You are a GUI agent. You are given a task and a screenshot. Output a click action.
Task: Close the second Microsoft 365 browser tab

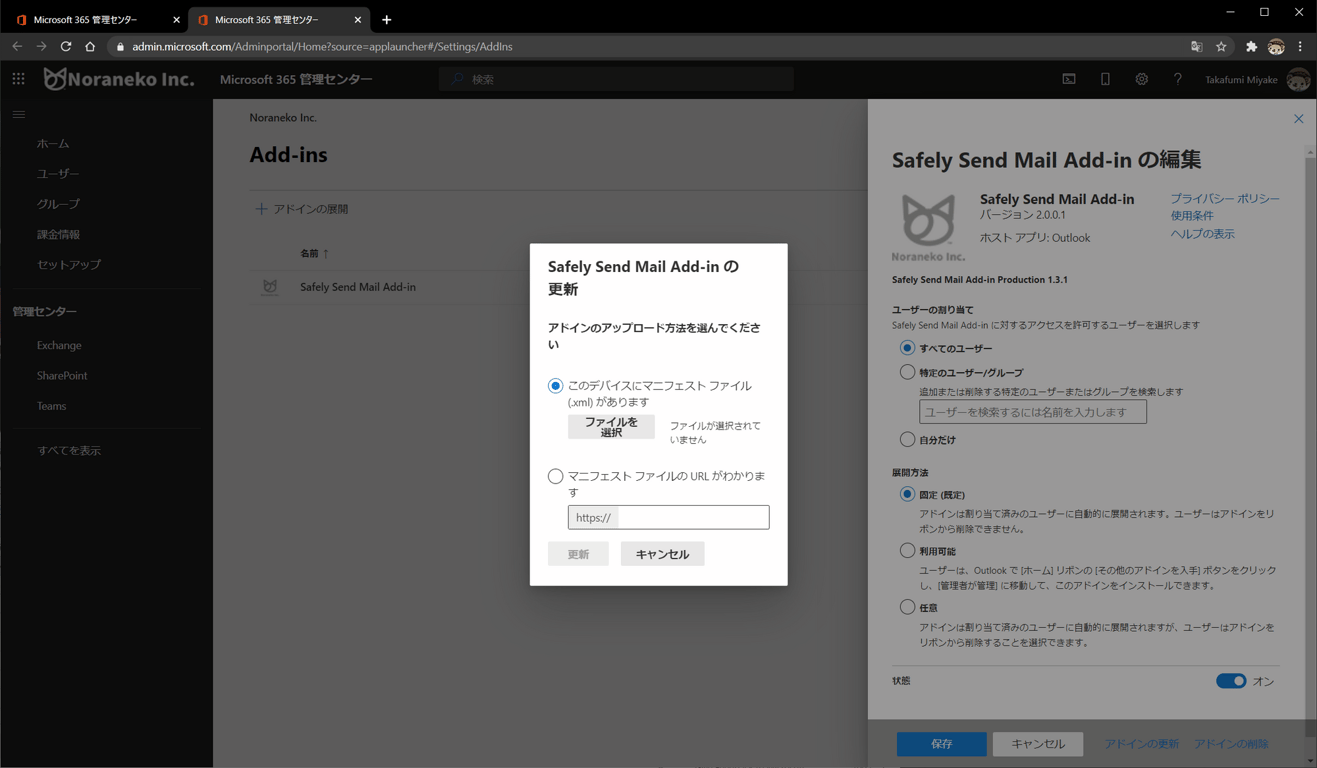358,19
